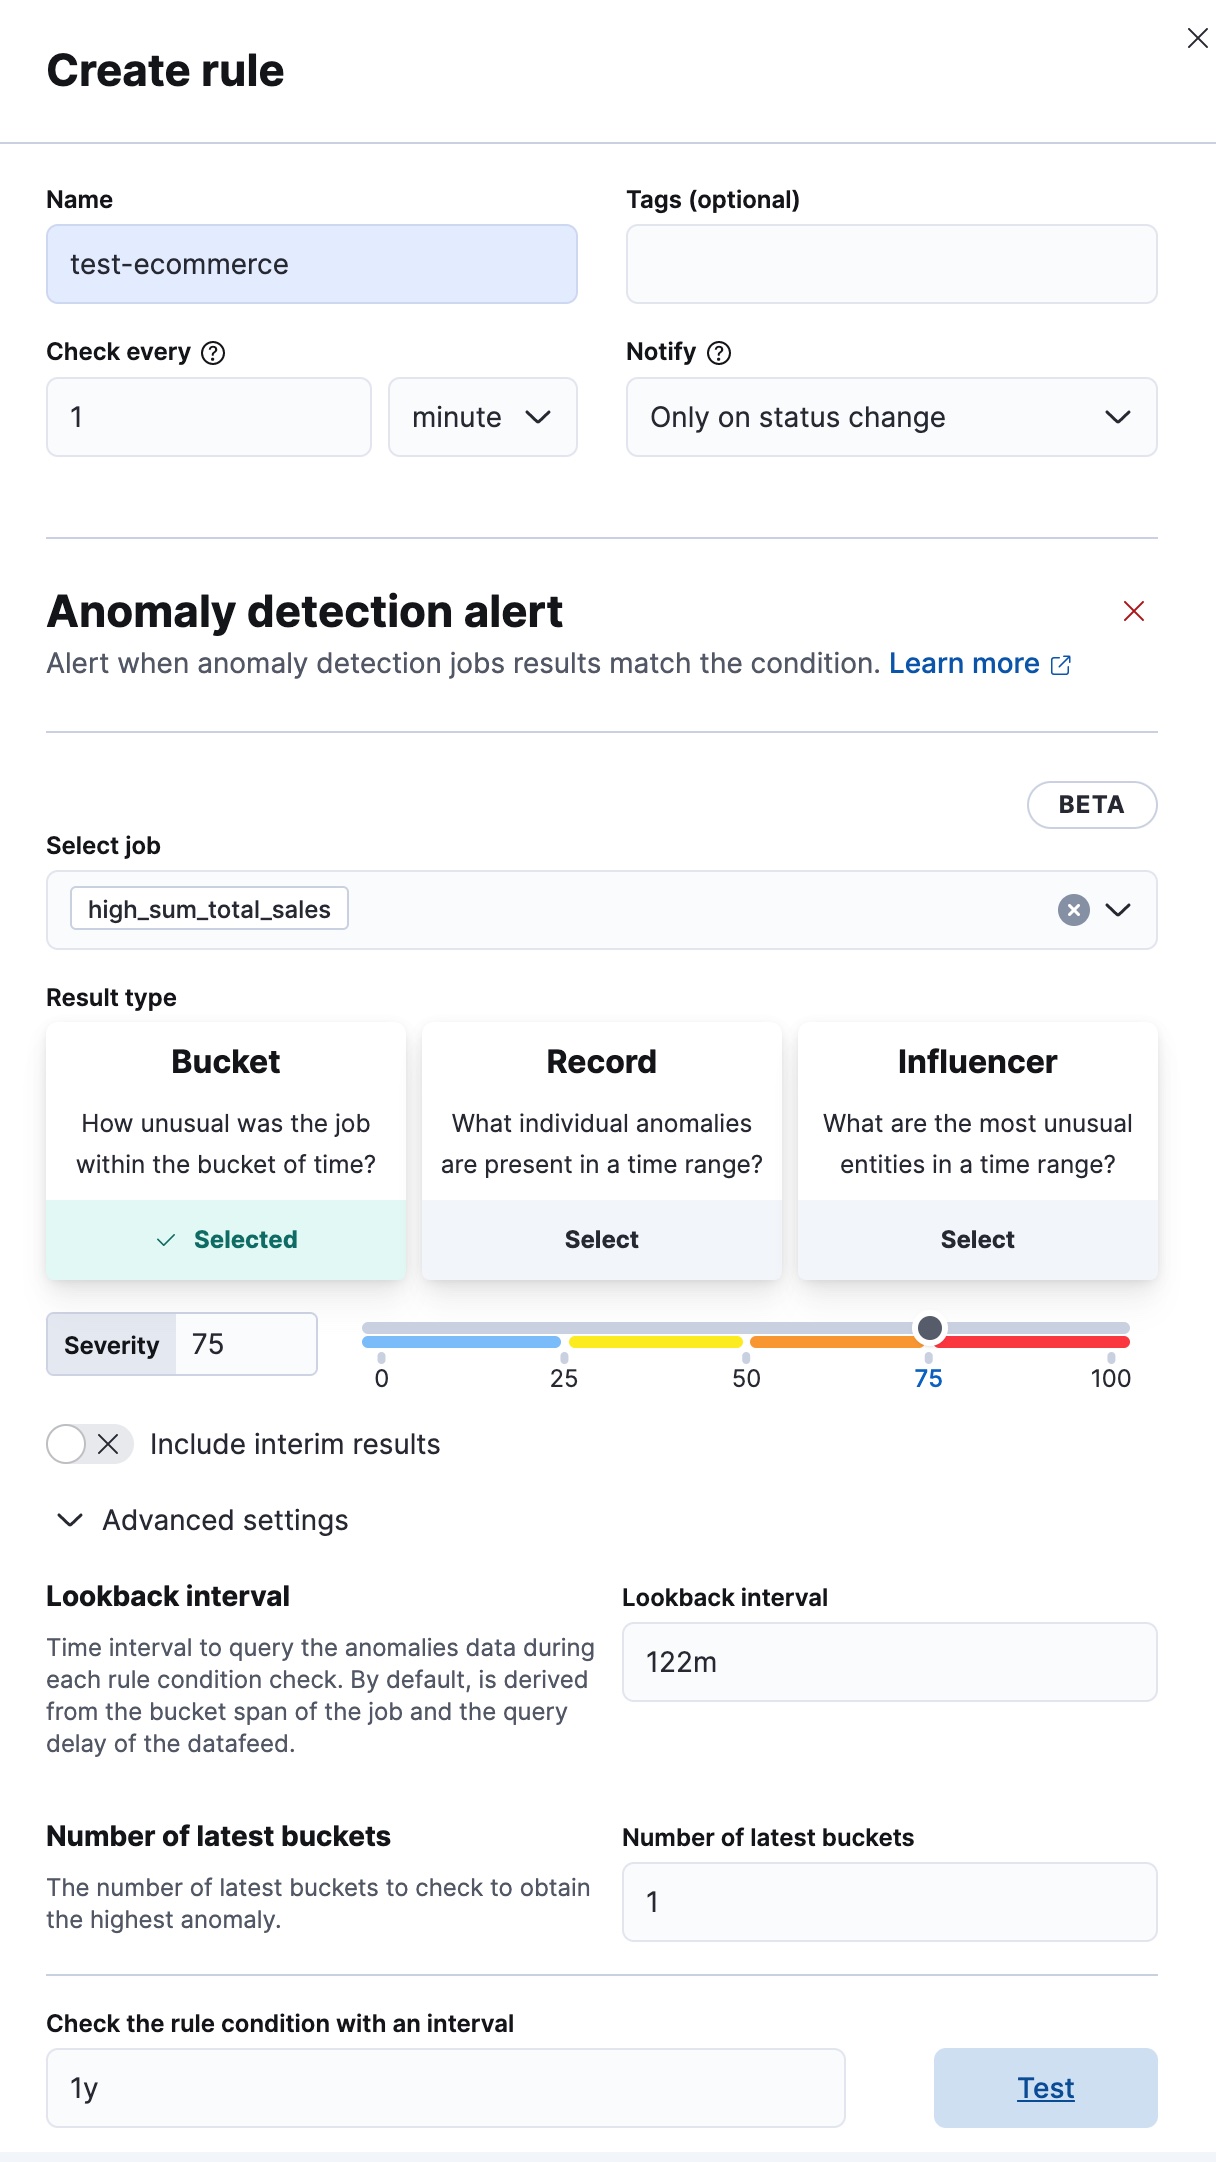The width and height of the screenshot is (1216, 2162).
Task: Select the Influencer result type
Action: (x=977, y=1239)
